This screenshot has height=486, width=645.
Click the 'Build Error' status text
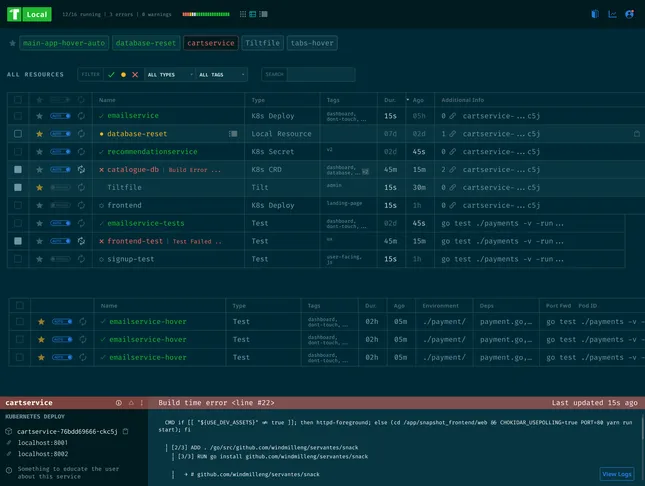(188, 170)
